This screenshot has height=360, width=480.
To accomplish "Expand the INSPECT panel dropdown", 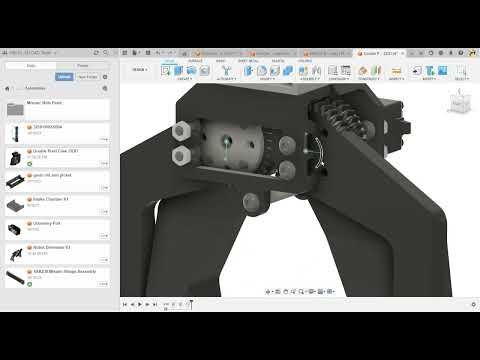I will pyautogui.click(x=396, y=79).
